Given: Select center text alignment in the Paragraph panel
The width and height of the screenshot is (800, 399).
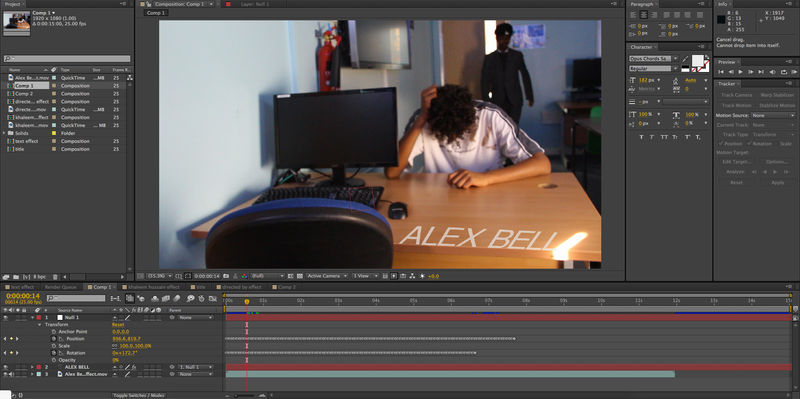Looking at the screenshot, I should click(643, 15).
